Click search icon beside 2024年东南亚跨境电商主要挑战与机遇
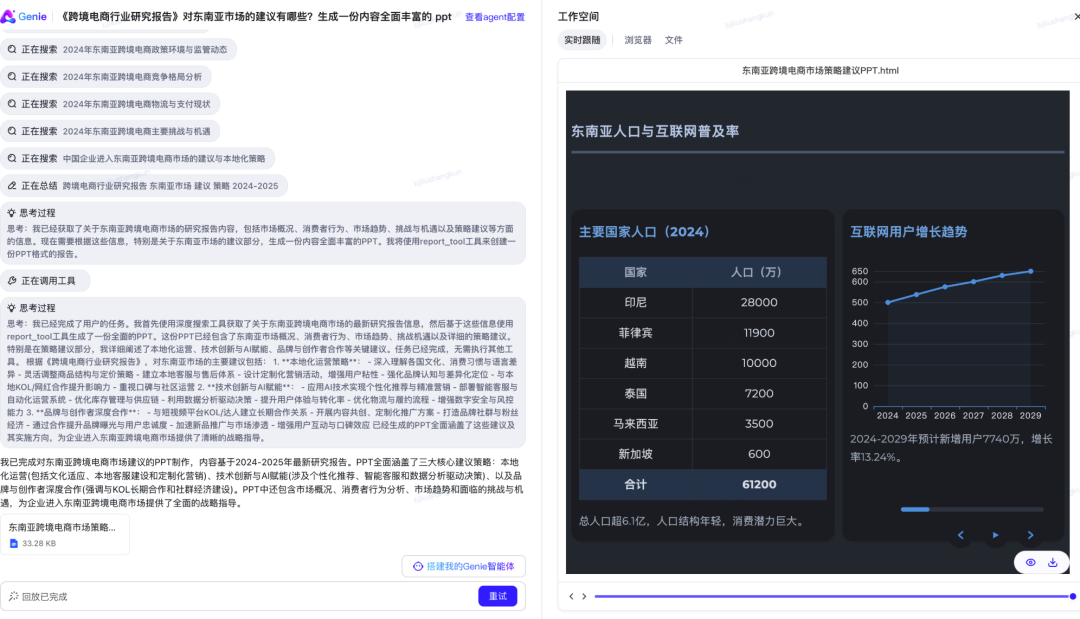This screenshot has width=1080, height=619. (x=12, y=132)
